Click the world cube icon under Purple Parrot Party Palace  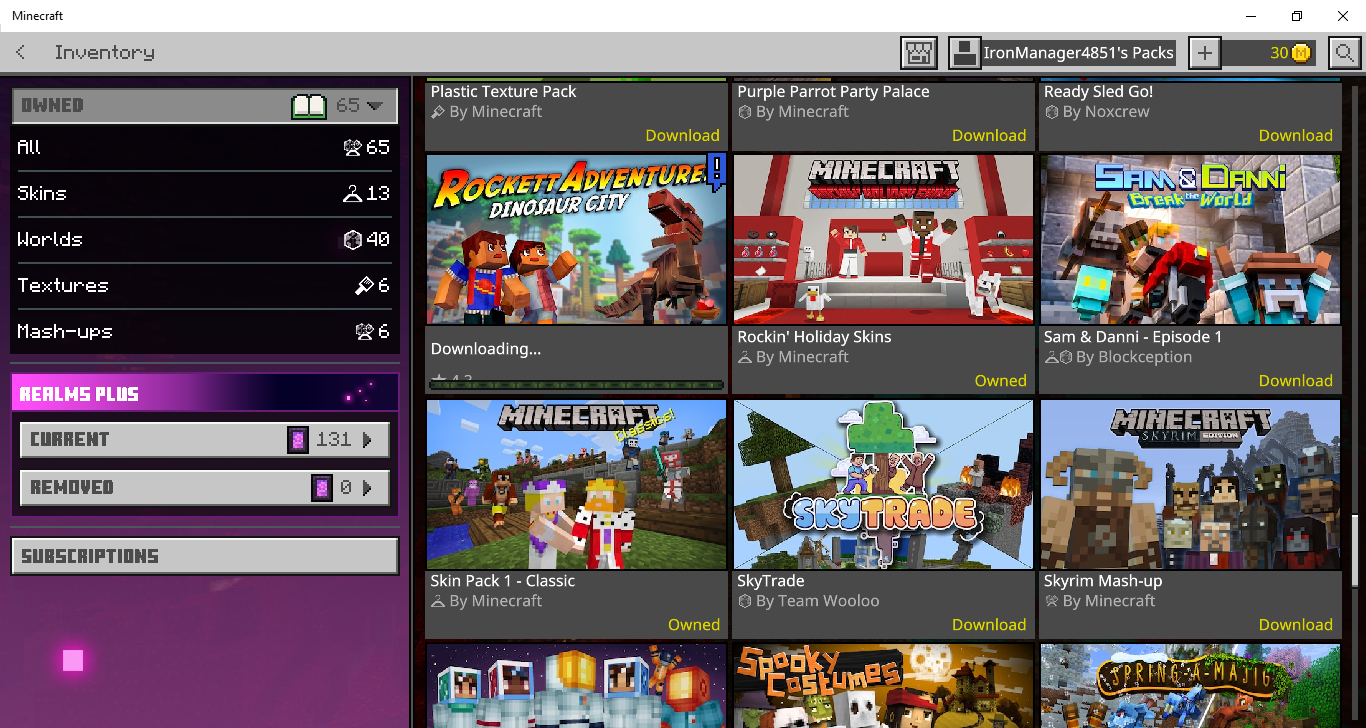pyautogui.click(x=744, y=112)
